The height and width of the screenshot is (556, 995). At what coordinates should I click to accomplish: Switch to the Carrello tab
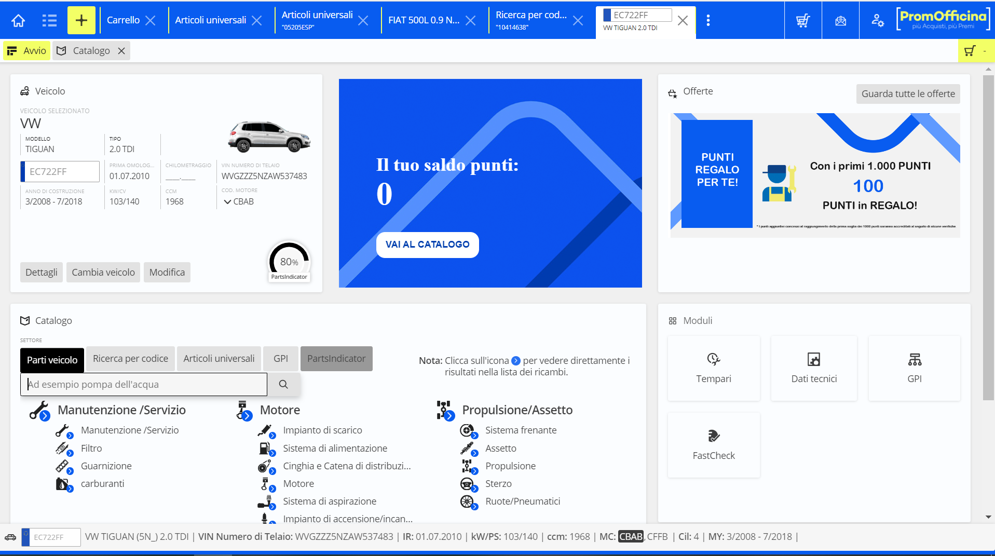click(x=123, y=20)
